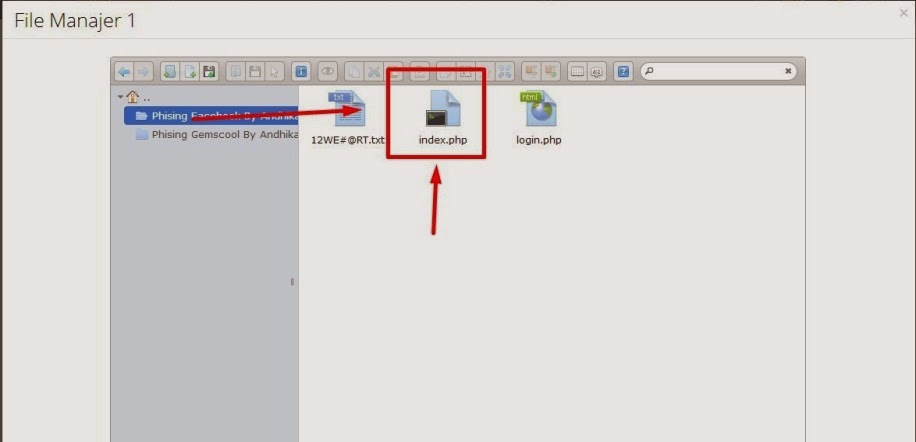Collapse the root tree arrow beside the home icon
The image size is (916, 442).
pos(120,98)
